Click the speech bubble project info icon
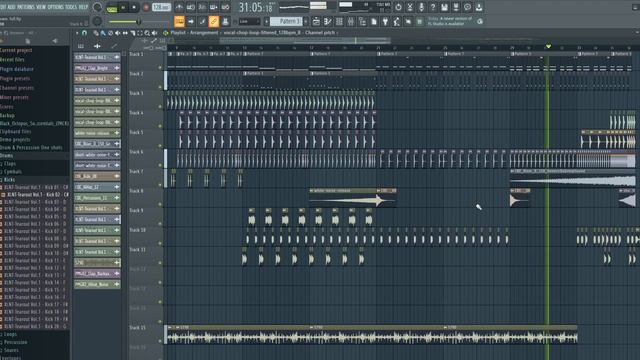Screen dimensions: 640x360 click(467, 7)
